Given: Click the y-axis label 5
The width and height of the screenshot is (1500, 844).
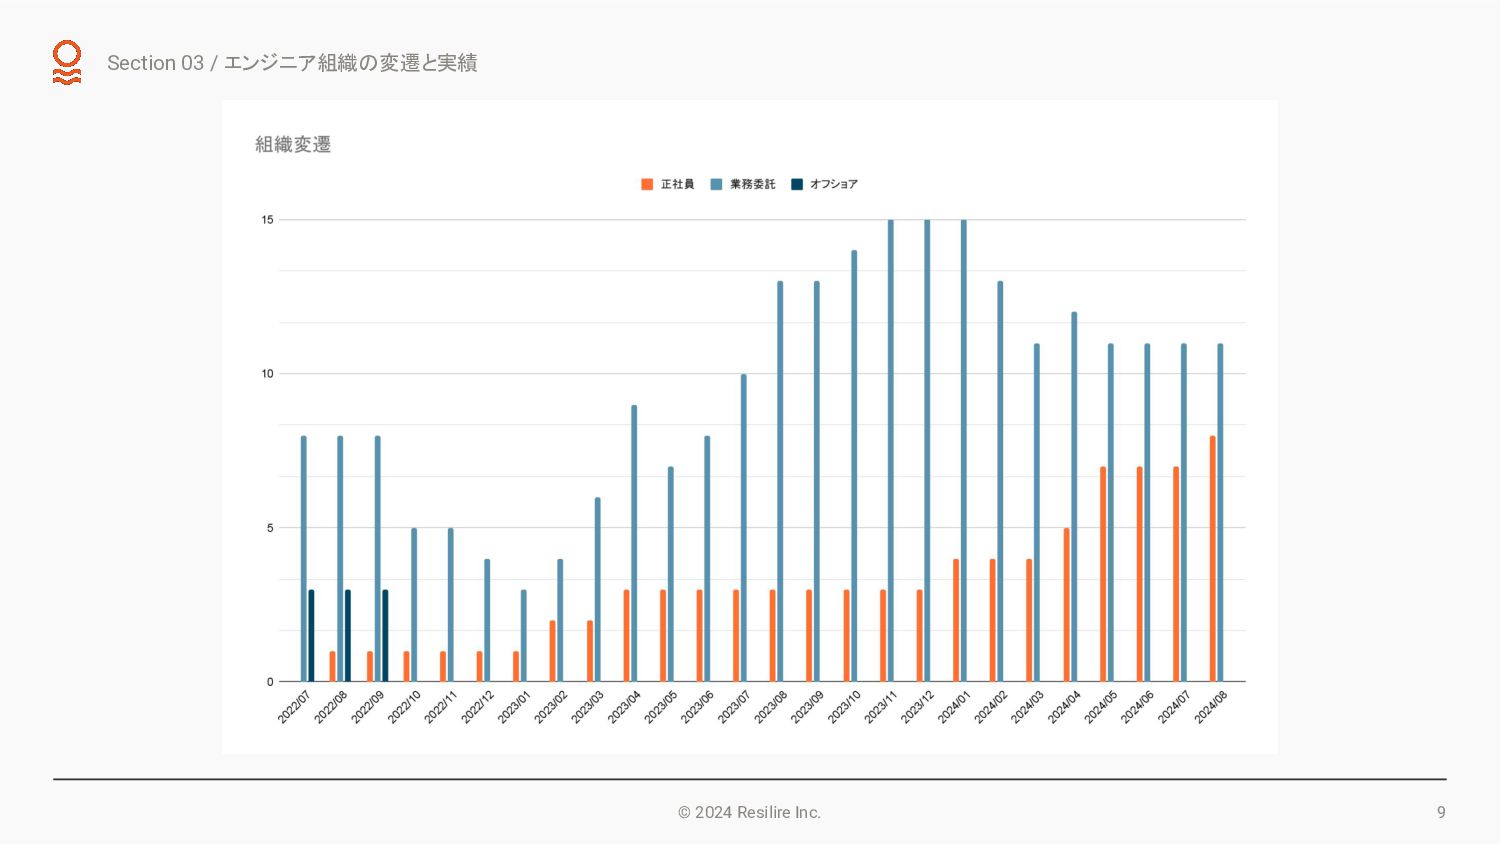Looking at the screenshot, I should pos(270,528).
